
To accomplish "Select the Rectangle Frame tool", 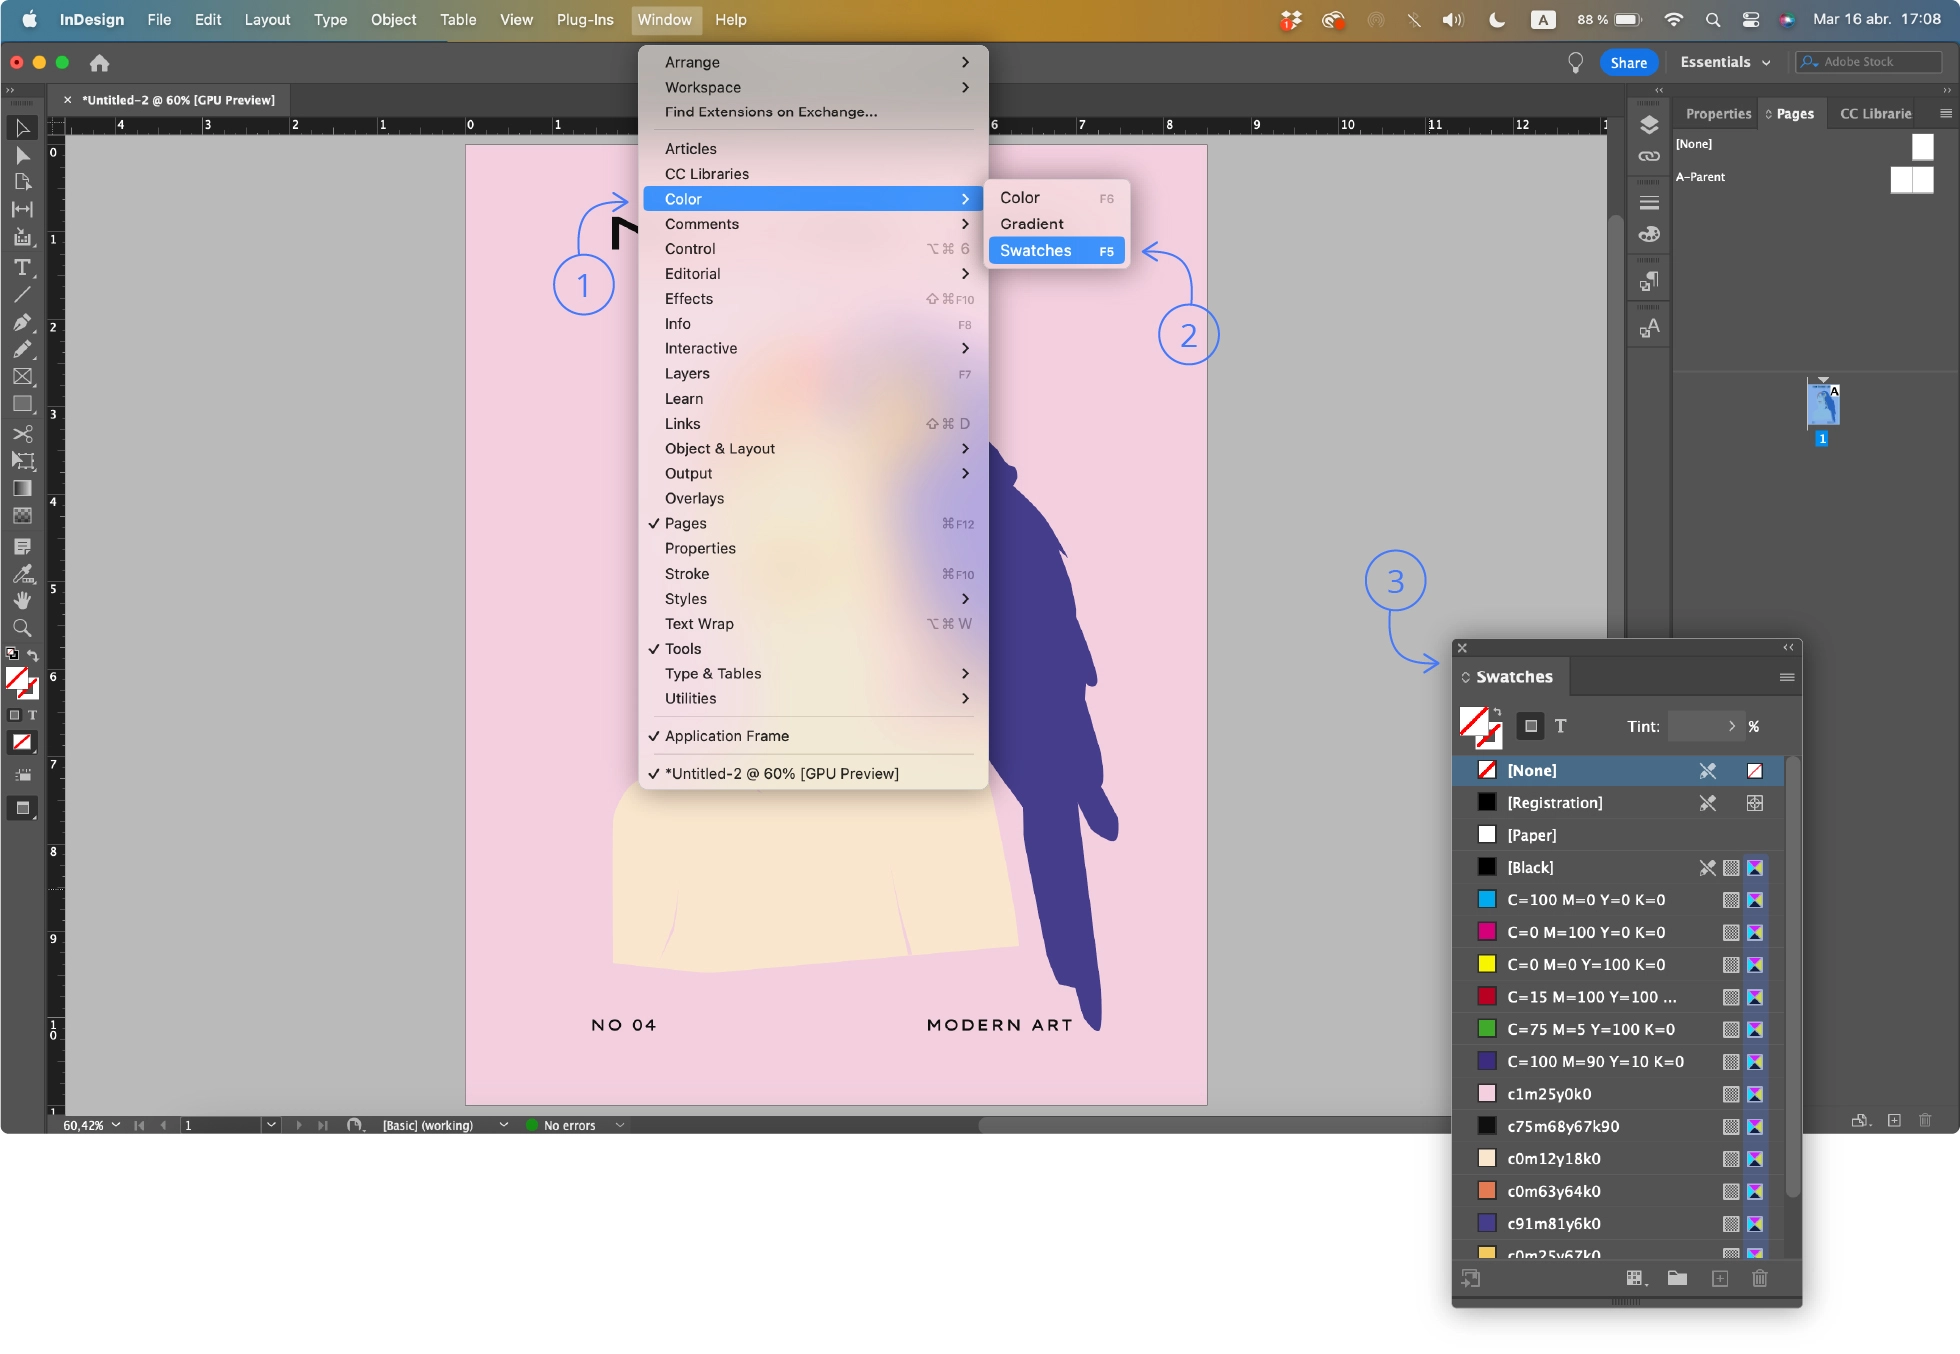I will pos(22,377).
